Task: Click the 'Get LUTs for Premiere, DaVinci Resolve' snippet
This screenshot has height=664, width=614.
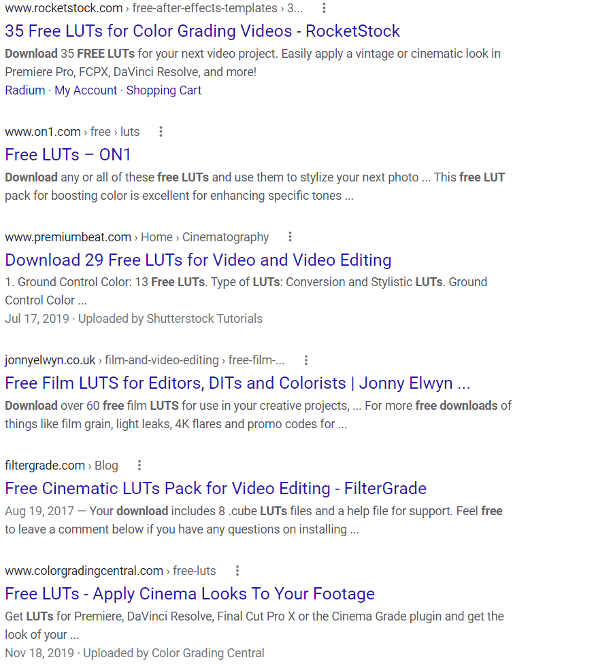Action: 254,625
